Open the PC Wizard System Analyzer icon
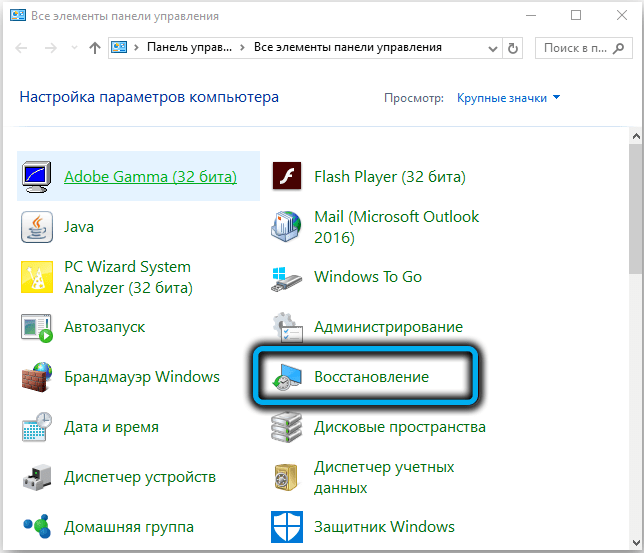The height and width of the screenshot is (553, 644). (37, 277)
